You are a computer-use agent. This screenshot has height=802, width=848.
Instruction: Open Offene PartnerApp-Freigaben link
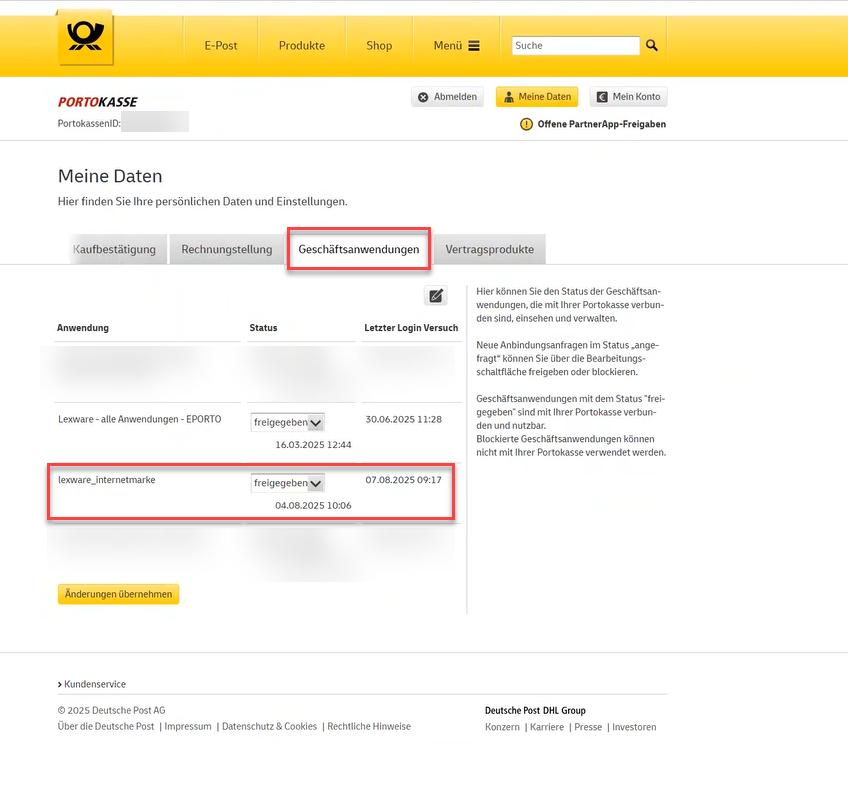(x=601, y=124)
